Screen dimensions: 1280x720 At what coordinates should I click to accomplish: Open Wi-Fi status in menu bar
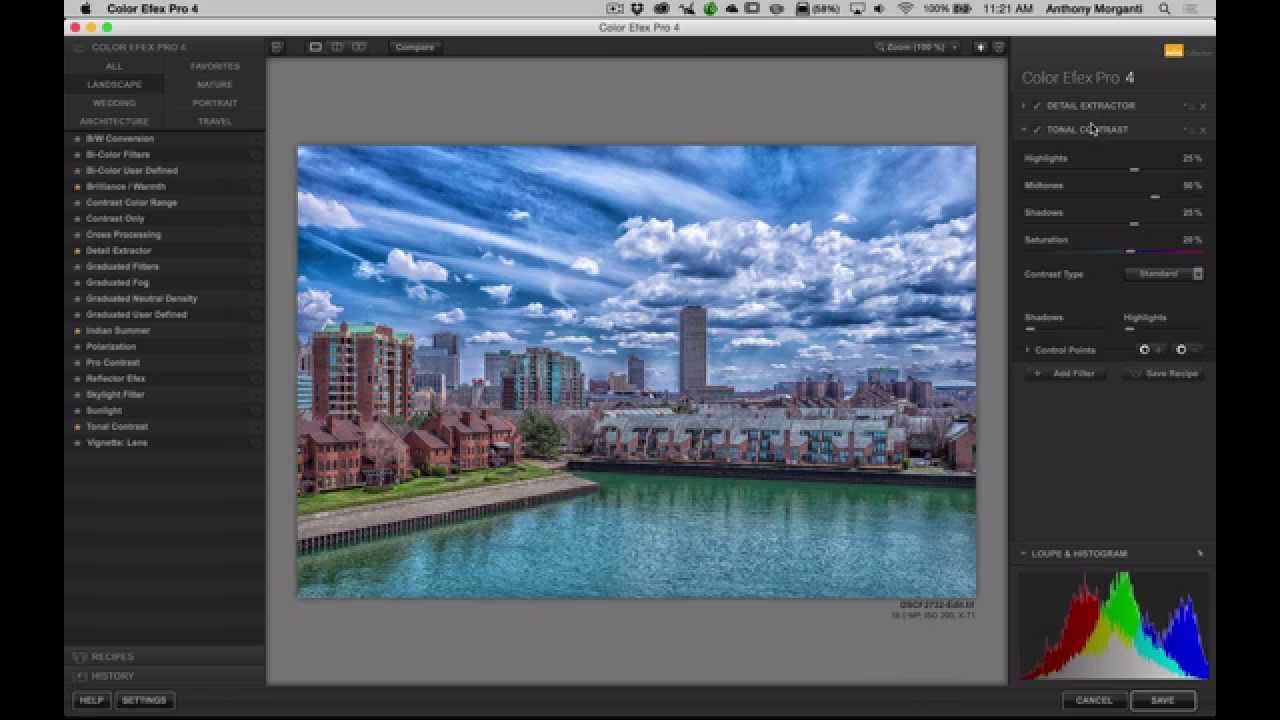906,9
